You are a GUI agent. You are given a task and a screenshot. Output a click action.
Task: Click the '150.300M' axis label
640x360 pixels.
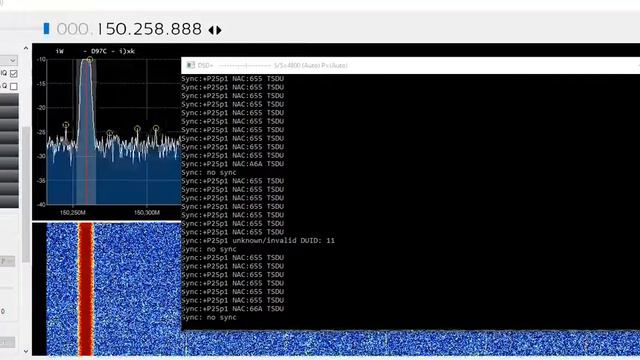click(147, 213)
